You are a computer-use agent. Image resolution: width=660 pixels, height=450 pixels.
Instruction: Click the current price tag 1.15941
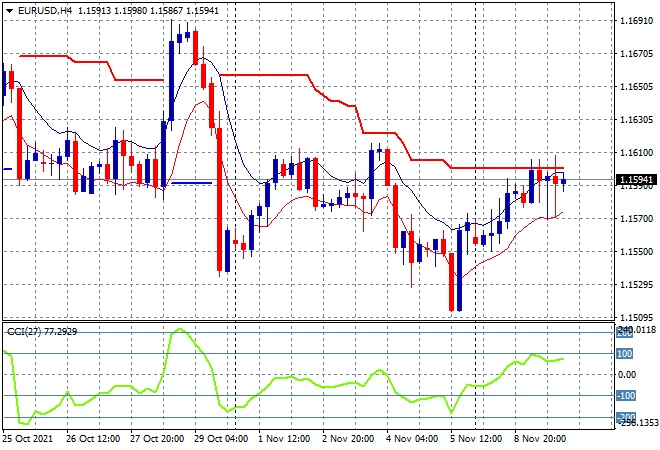(x=636, y=180)
